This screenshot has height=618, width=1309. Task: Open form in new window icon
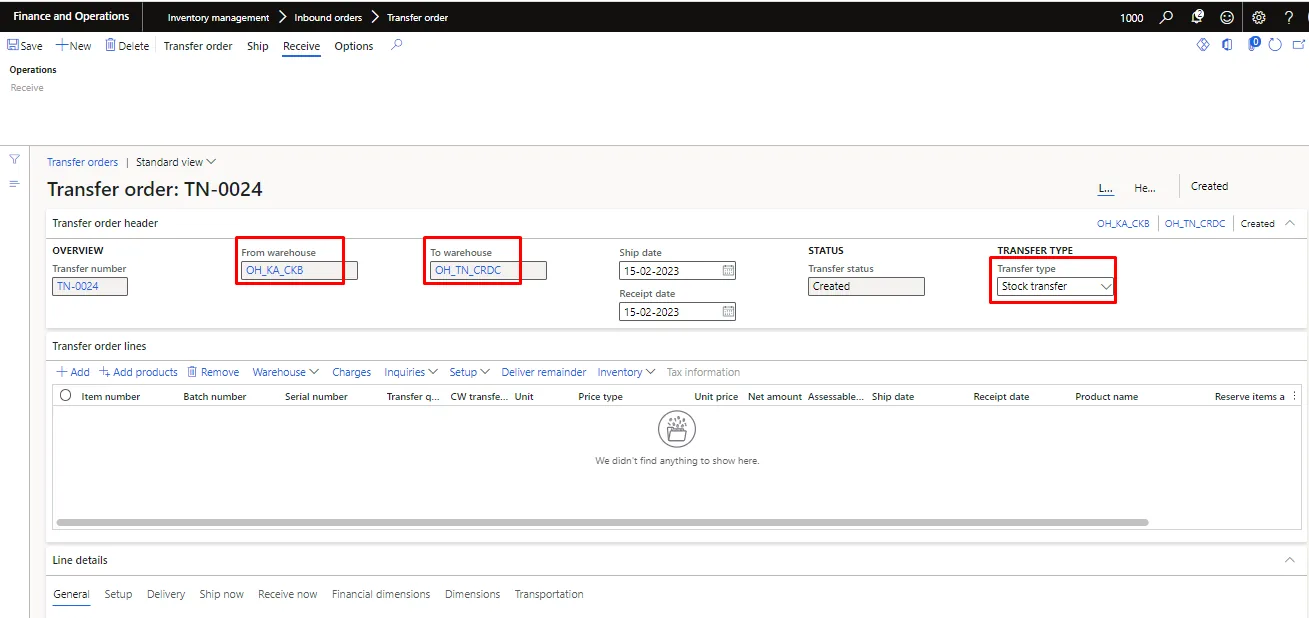pyautogui.click(x=1299, y=45)
